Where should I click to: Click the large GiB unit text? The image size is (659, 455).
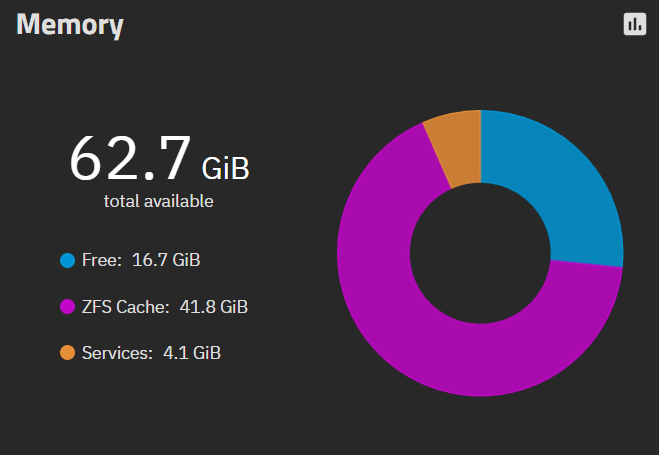tap(226, 168)
